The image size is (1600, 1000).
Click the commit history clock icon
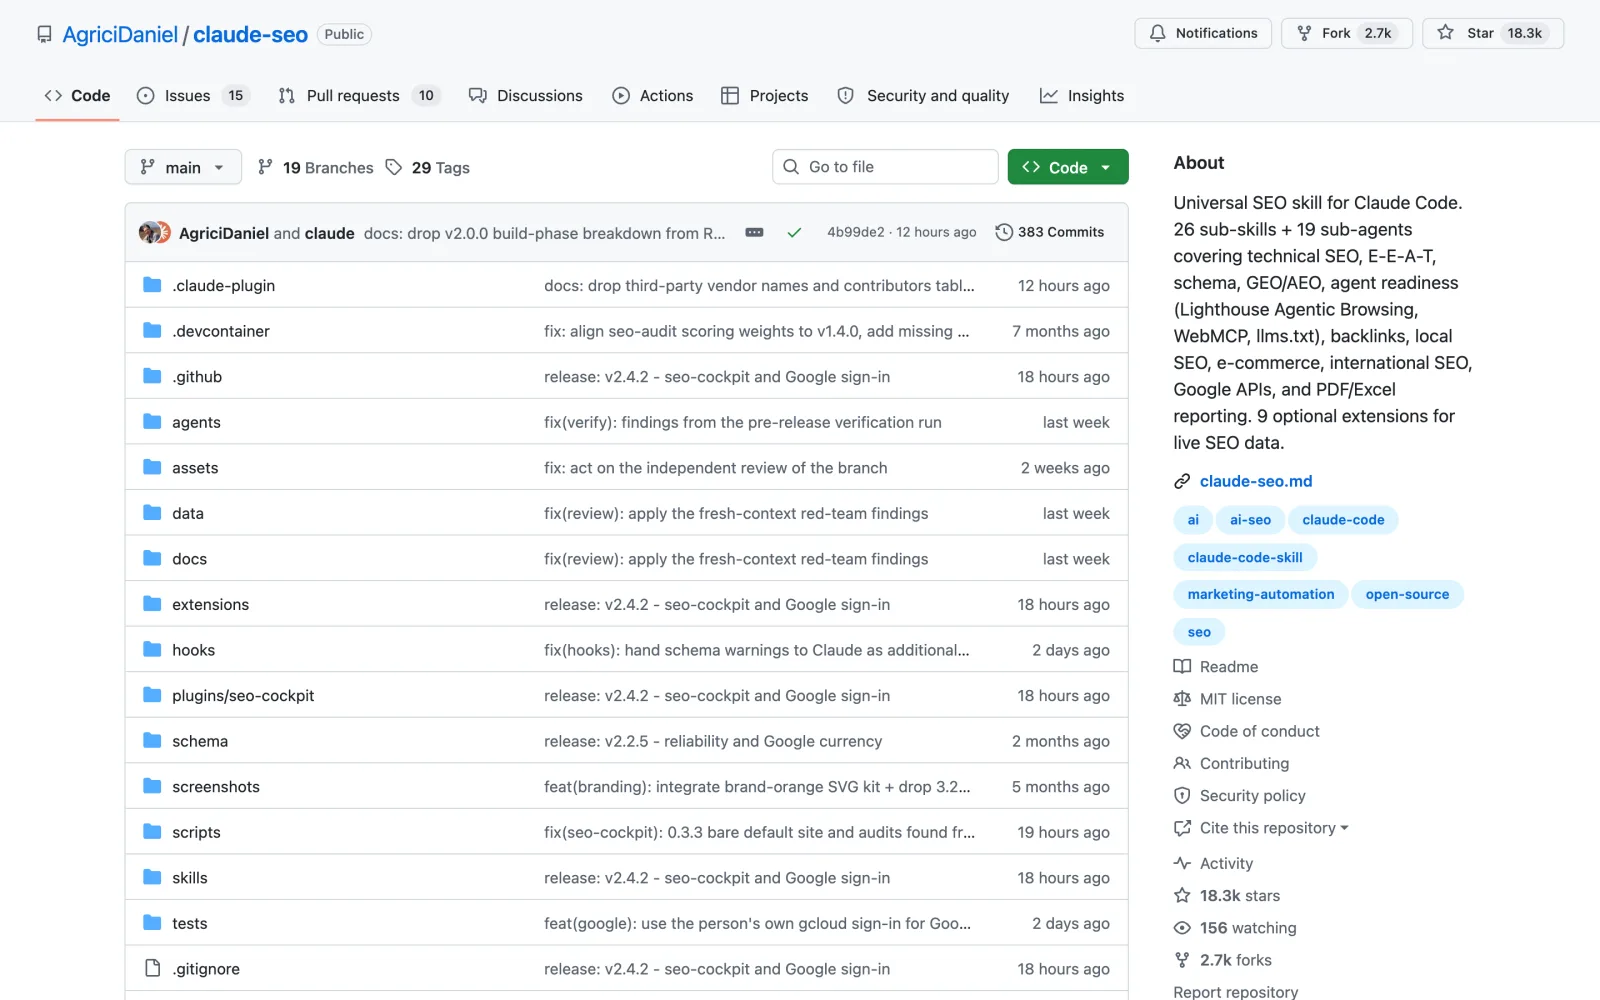(1004, 232)
